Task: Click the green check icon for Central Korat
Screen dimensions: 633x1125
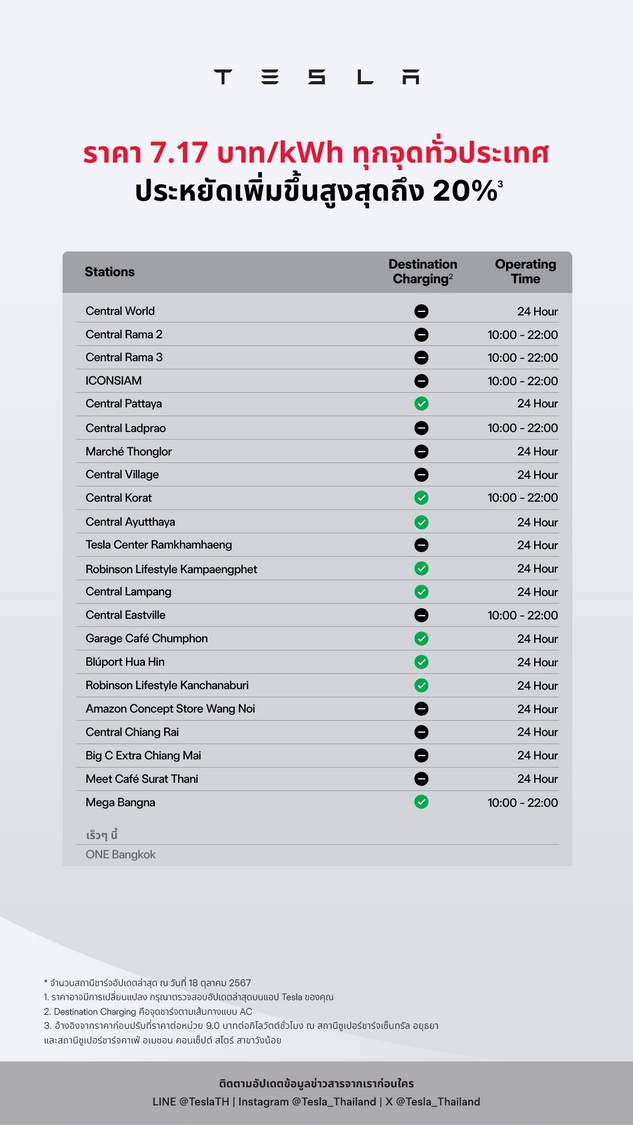Action: point(421,498)
